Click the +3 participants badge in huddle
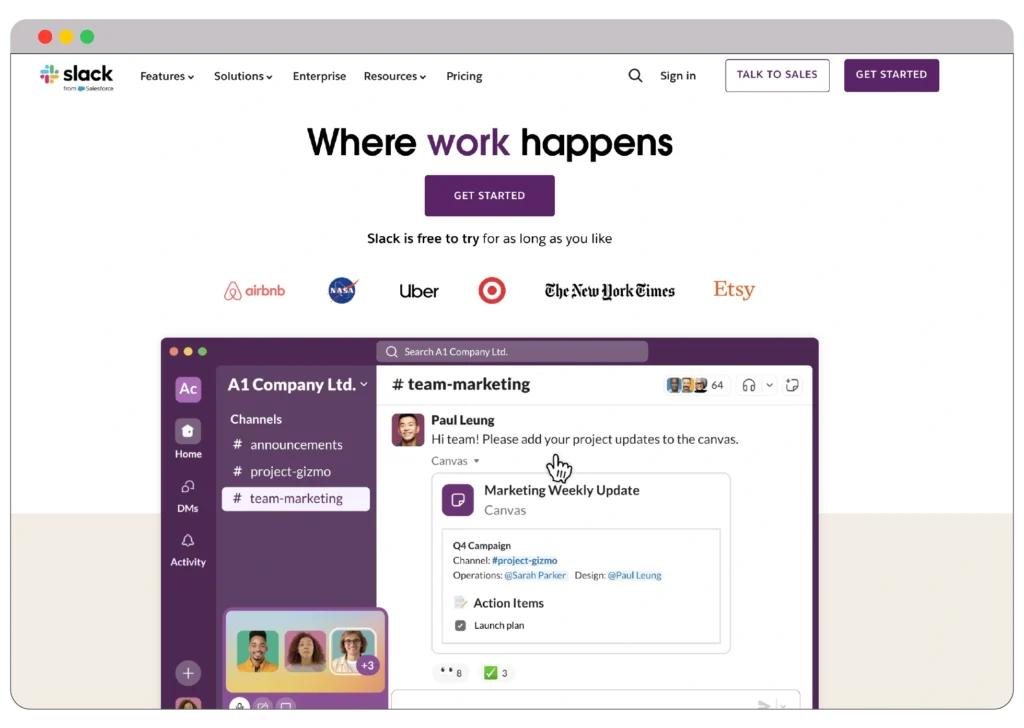This screenshot has width=1024, height=728. (x=368, y=665)
